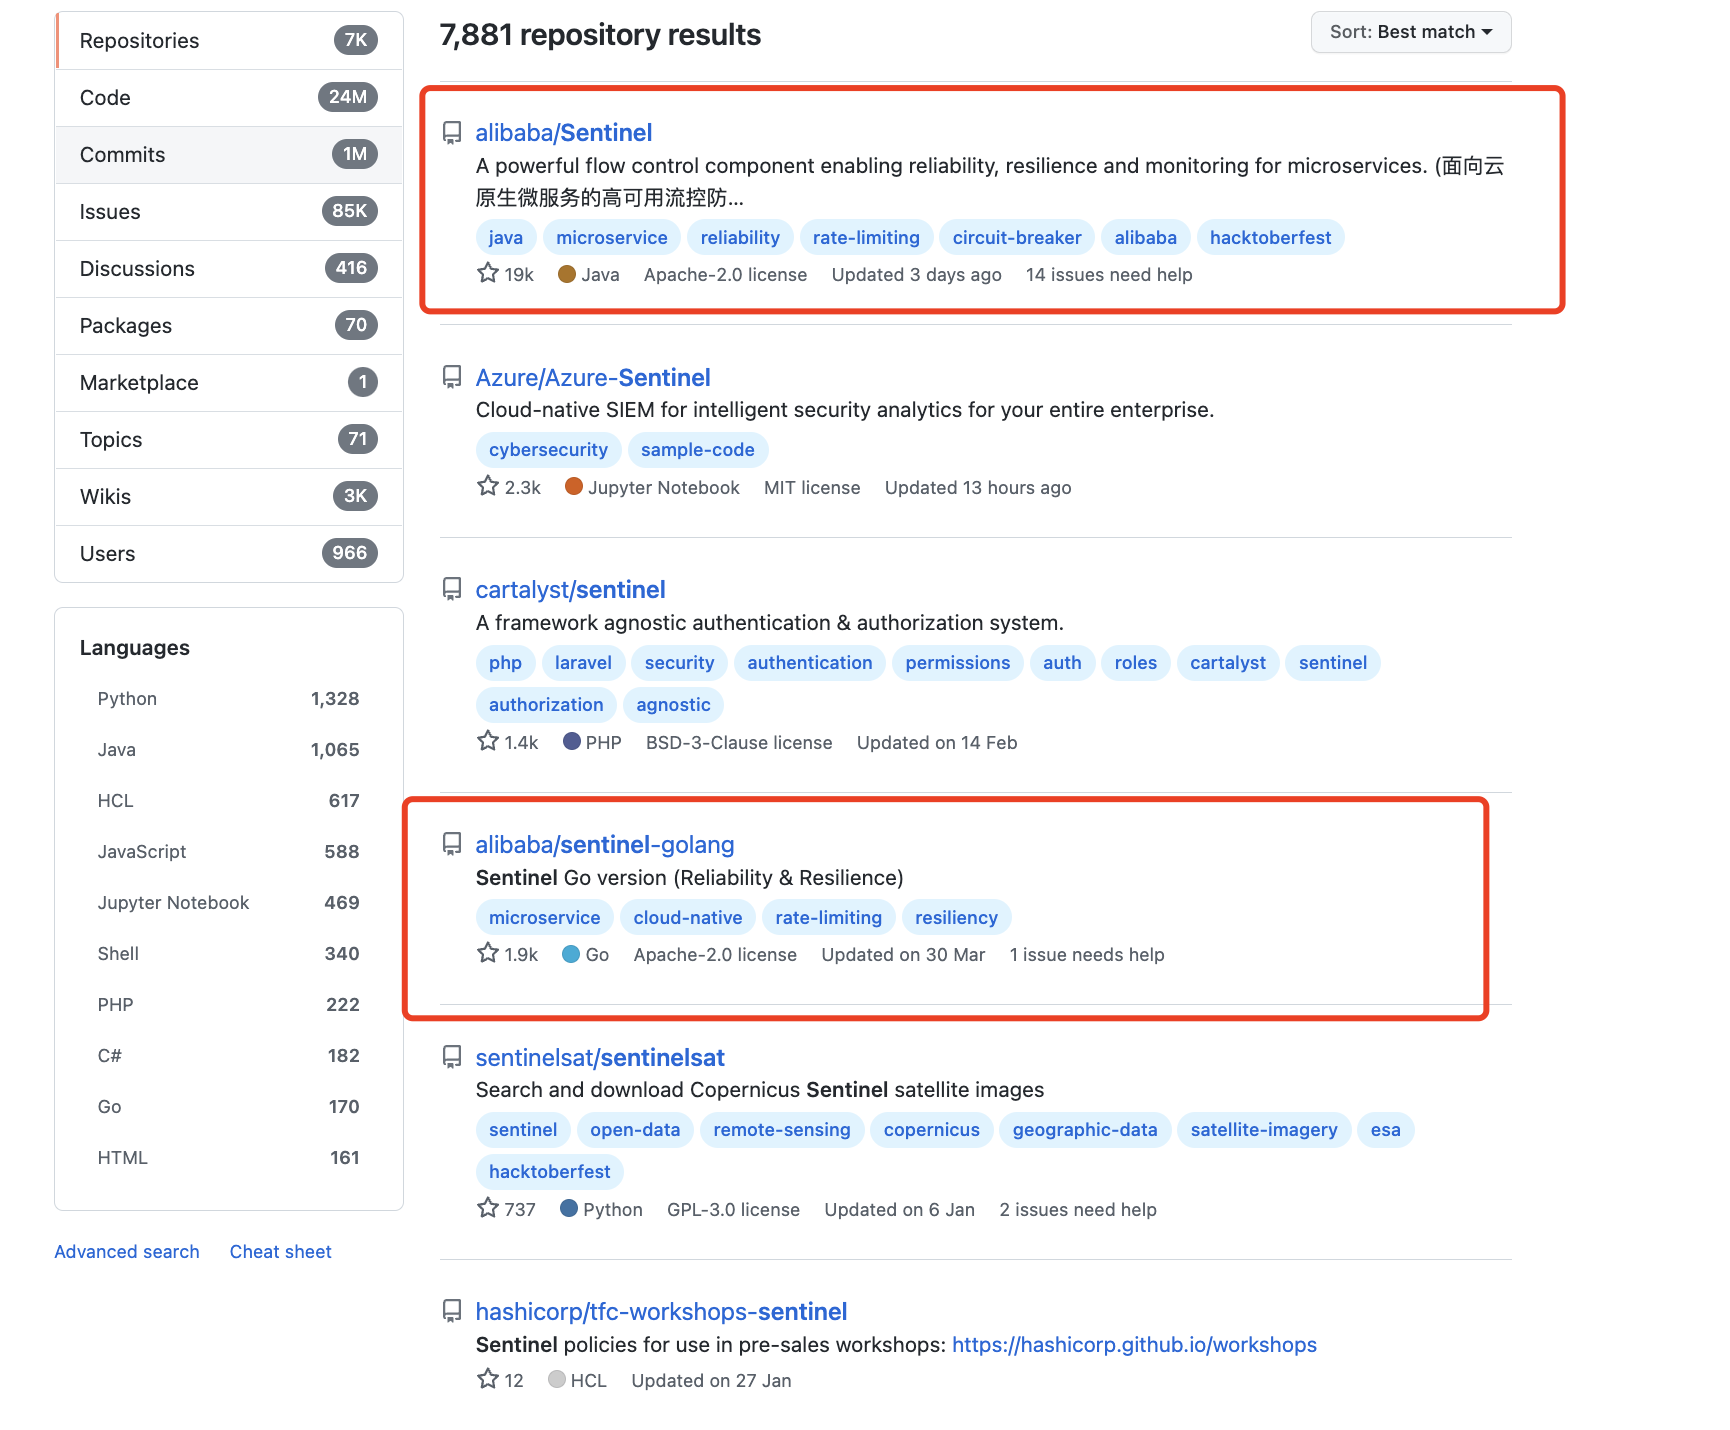Click star icon on sentinelsat result
This screenshot has width=1730, height=1430.
click(487, 1208)
